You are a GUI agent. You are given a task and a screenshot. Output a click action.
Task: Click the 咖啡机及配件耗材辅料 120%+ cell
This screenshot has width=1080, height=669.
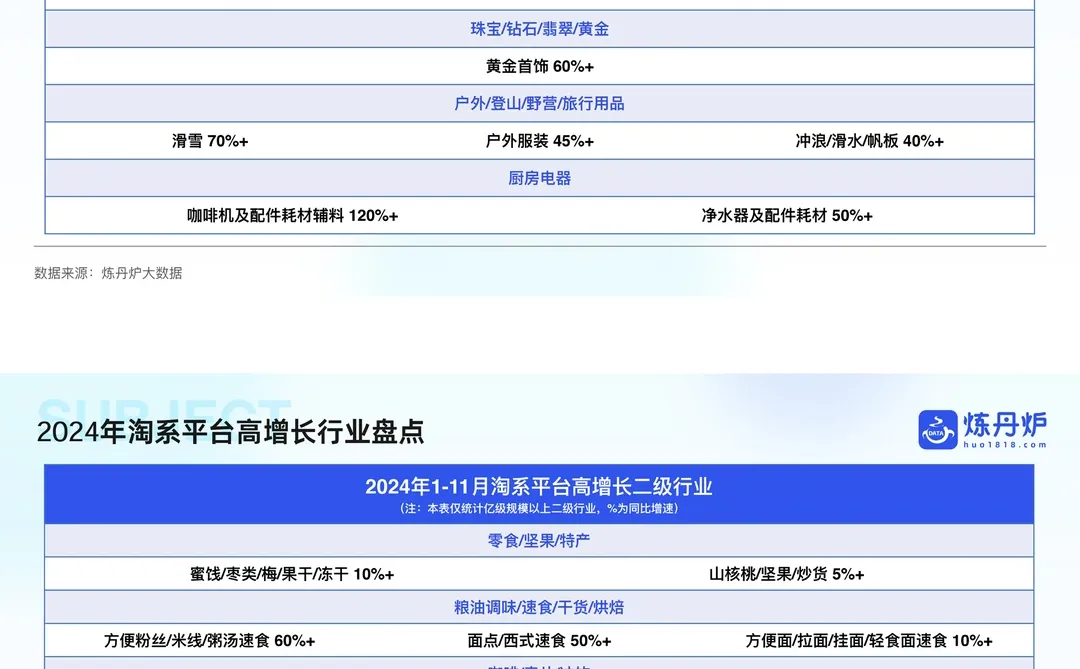coord(293,216)
